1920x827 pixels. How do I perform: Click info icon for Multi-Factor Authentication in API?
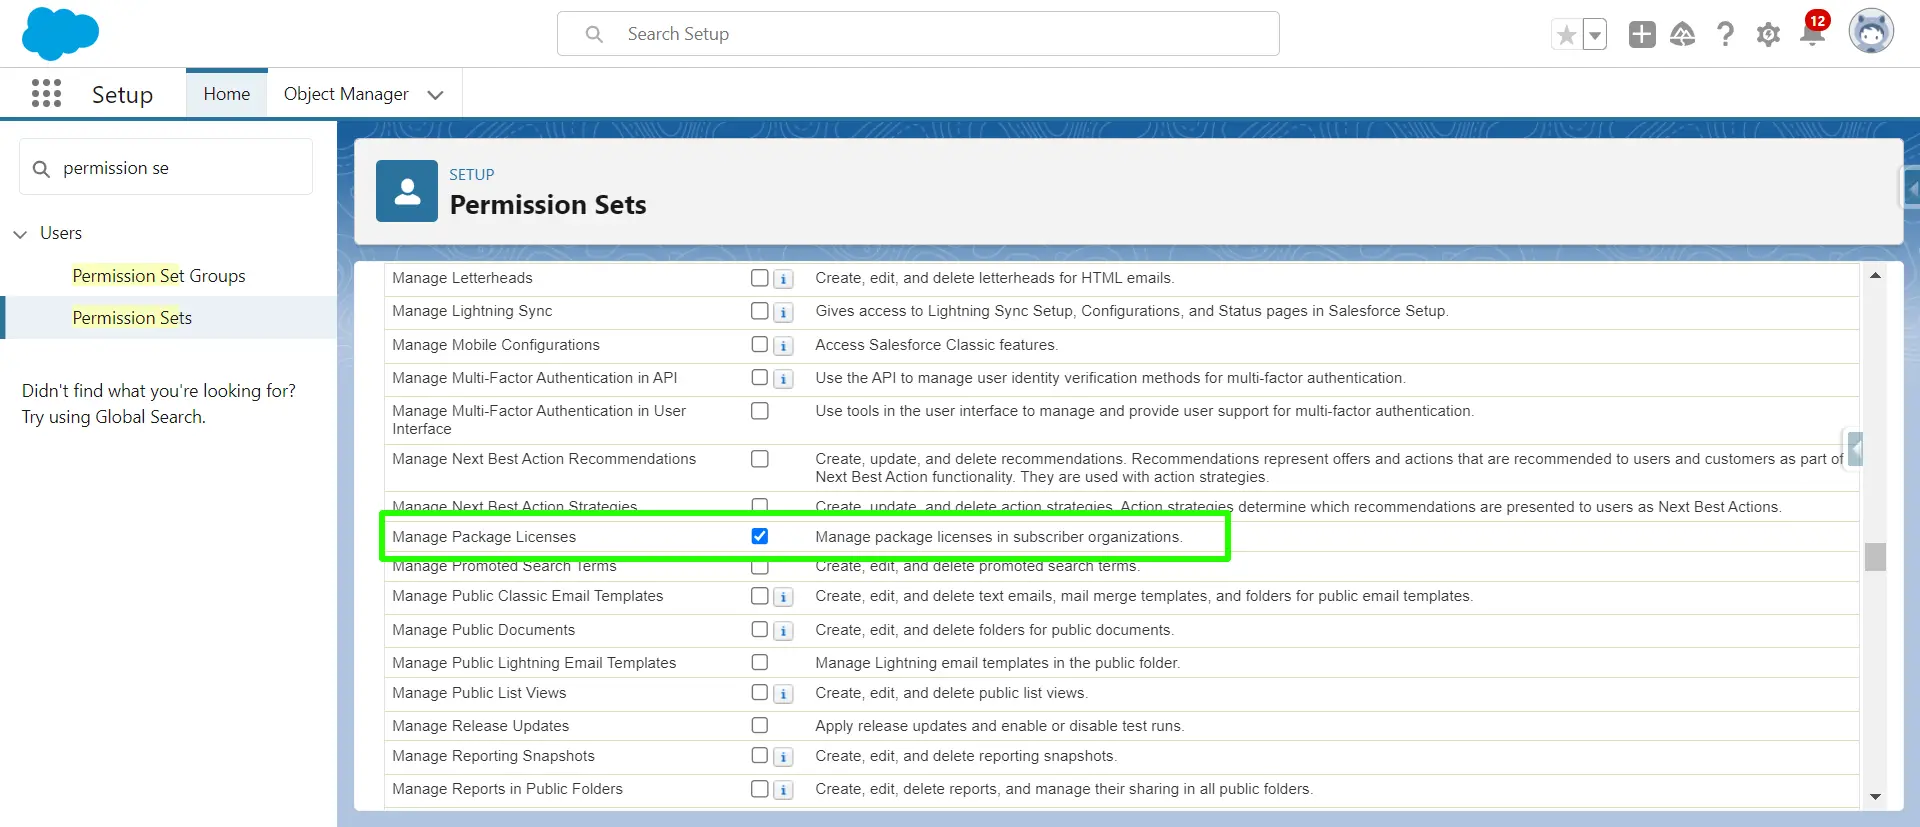(783, 379)
